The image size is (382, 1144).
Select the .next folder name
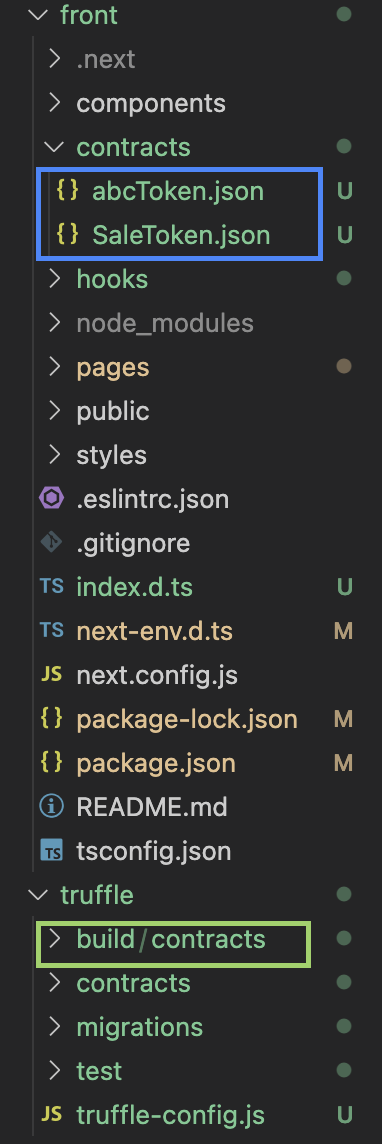point(106,60)
